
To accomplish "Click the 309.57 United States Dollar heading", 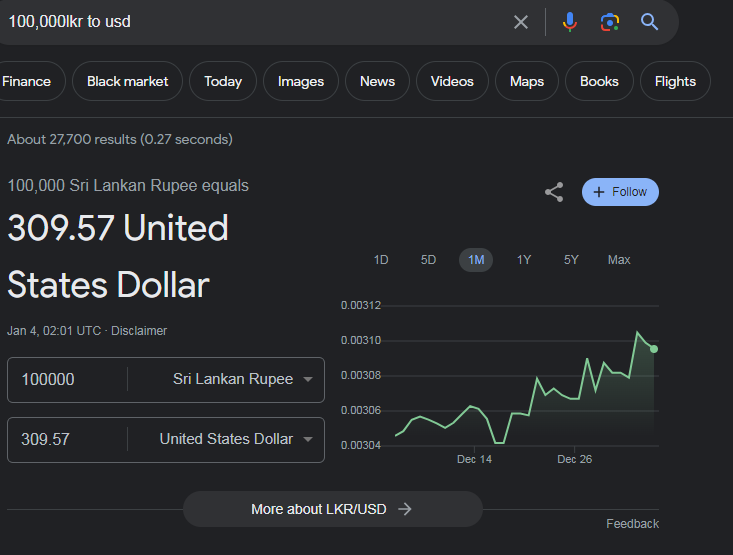I will tap(118, 256).
